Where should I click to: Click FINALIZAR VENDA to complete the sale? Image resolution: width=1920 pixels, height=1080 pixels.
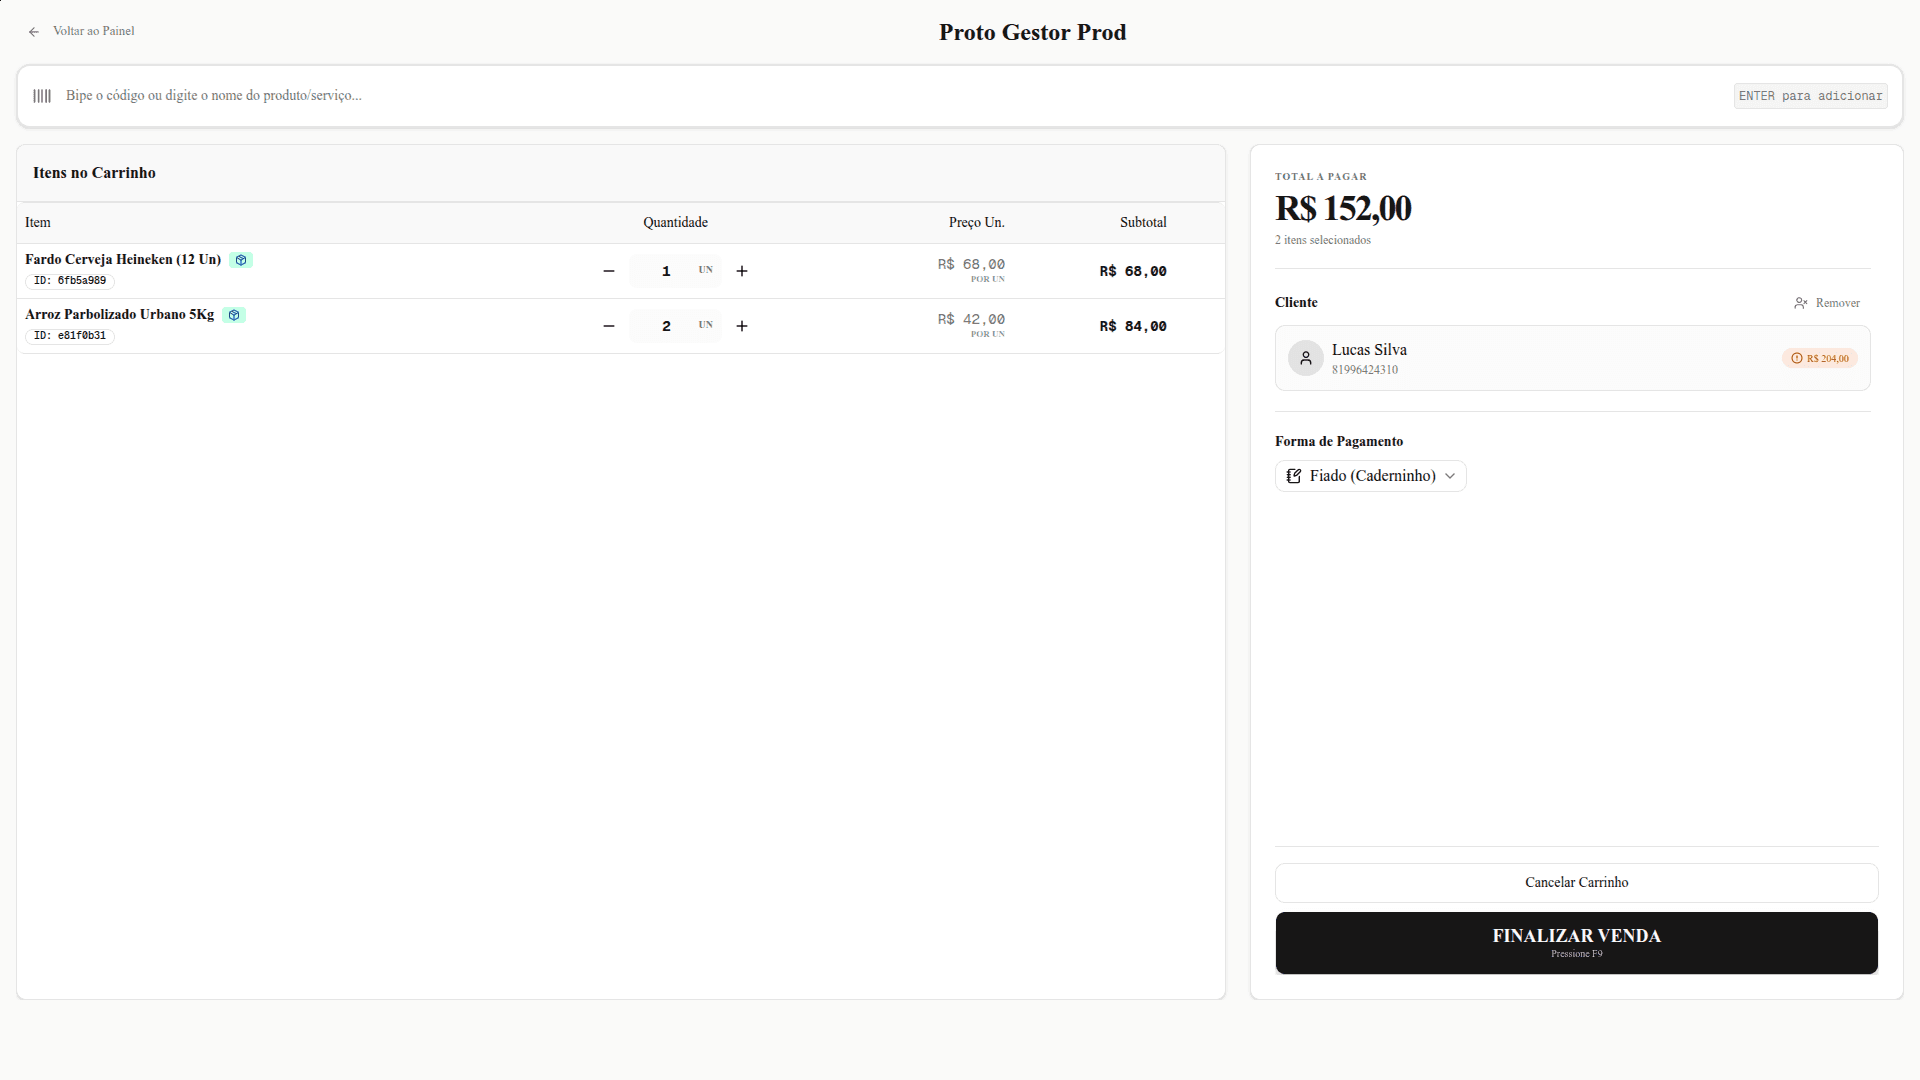[1577, 943]
